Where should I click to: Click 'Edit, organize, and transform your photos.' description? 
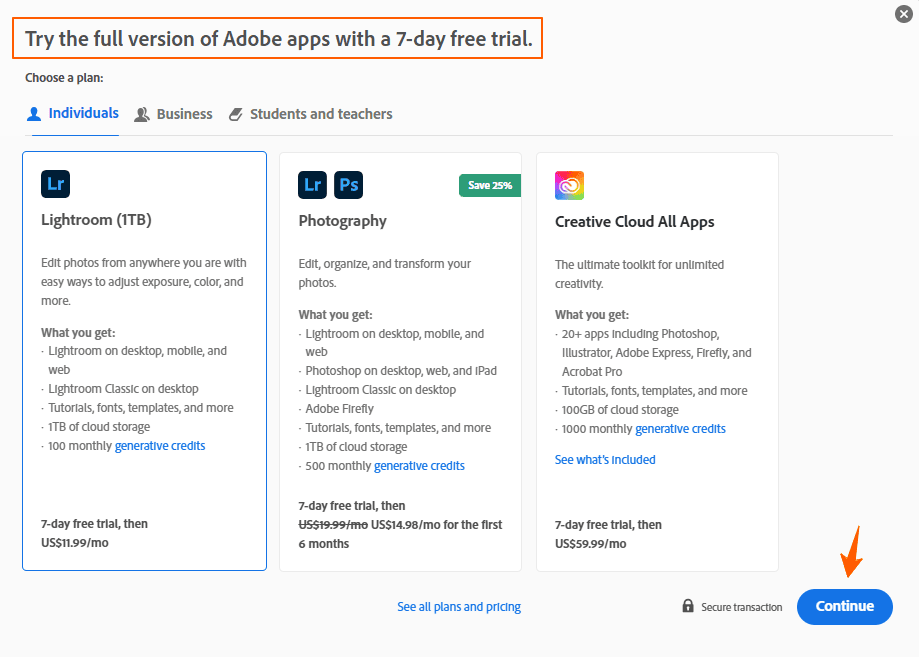(384, 273)
